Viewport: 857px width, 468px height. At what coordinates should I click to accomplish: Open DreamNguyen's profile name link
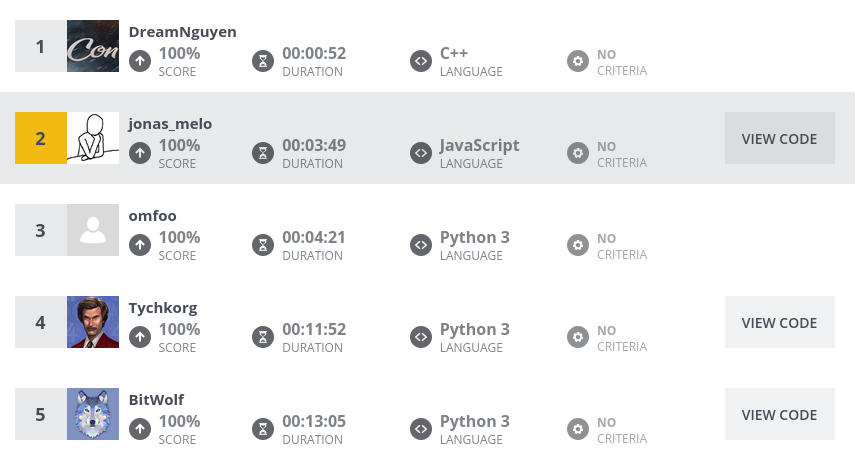tap(183, 32)
